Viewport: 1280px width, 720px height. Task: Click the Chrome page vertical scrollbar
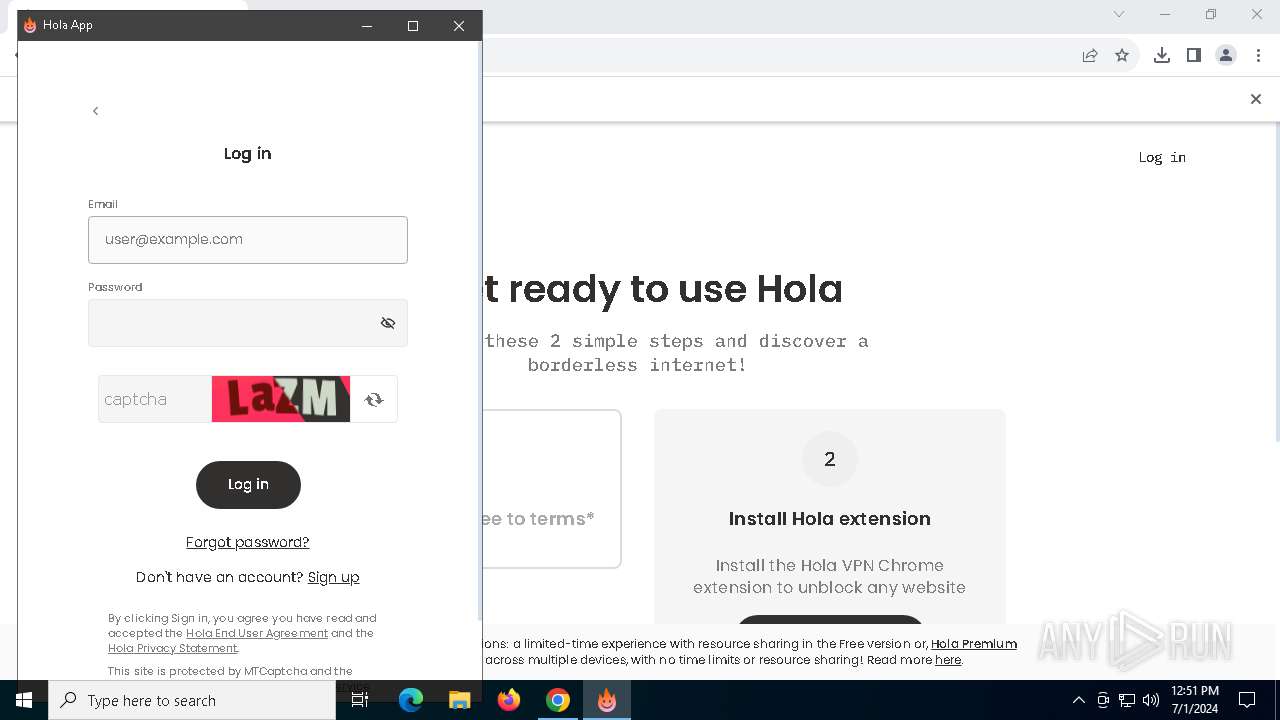1276,280
